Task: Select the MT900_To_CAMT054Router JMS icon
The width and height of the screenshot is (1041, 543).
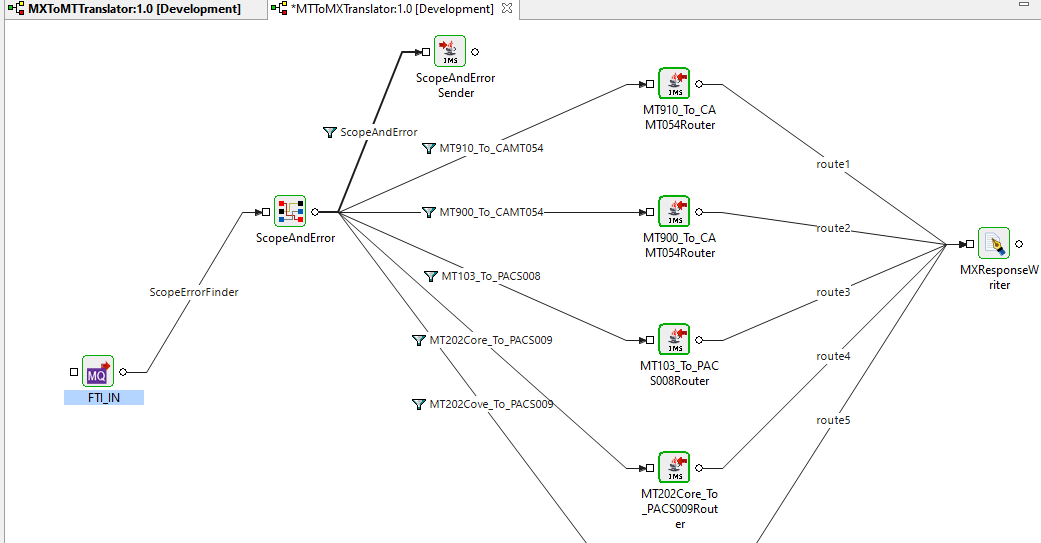Action: 674,212
